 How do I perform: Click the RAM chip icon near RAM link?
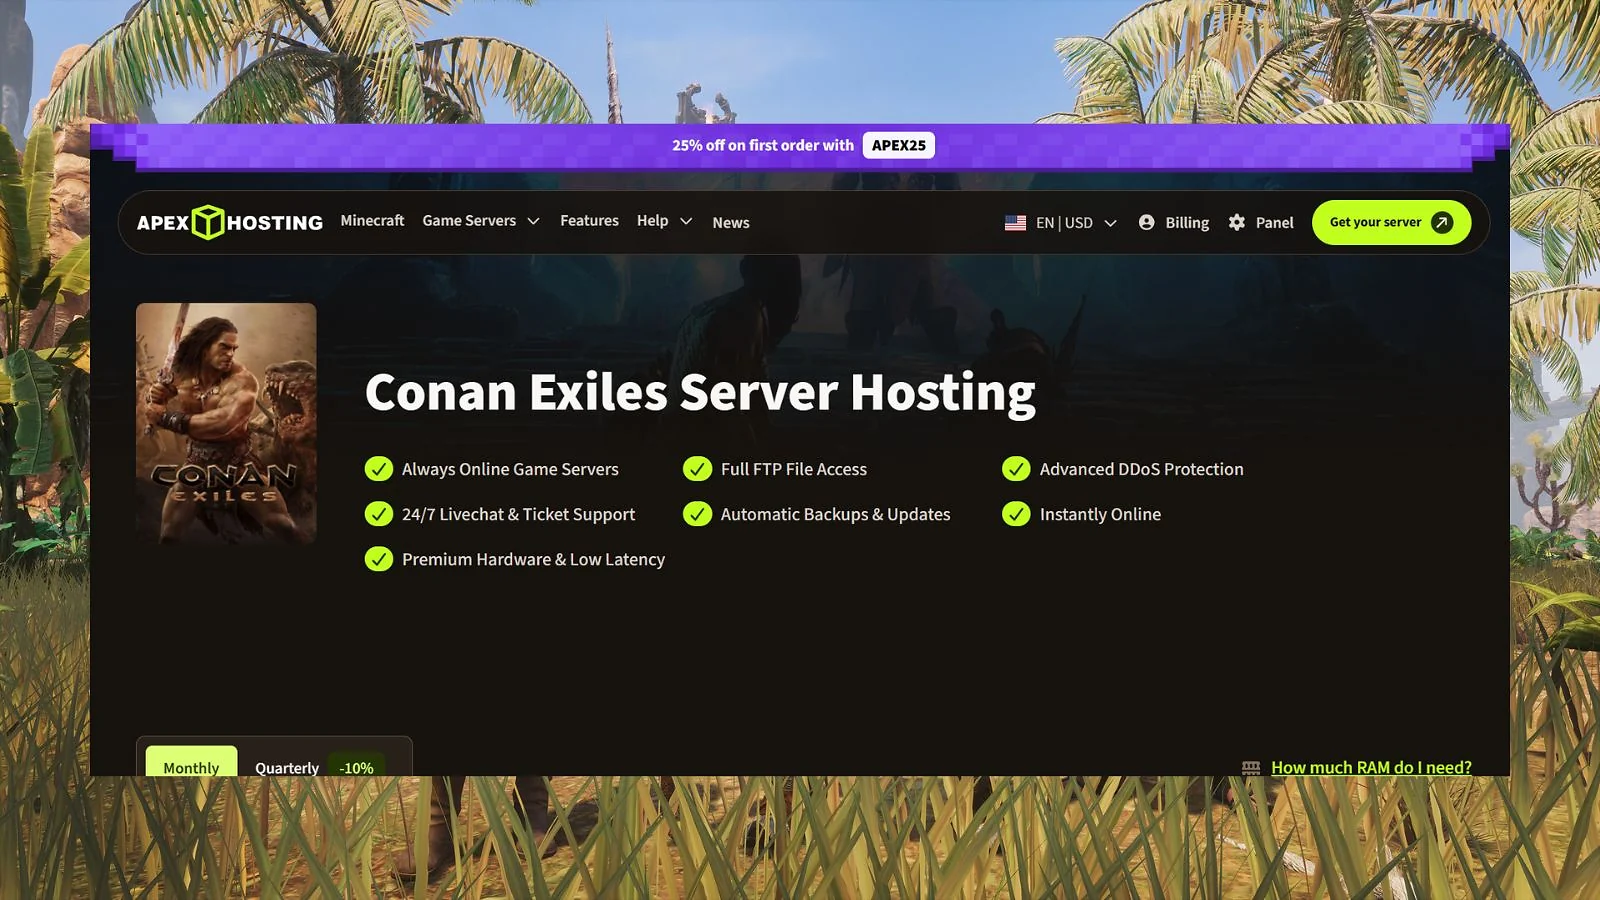[1251, 768]
